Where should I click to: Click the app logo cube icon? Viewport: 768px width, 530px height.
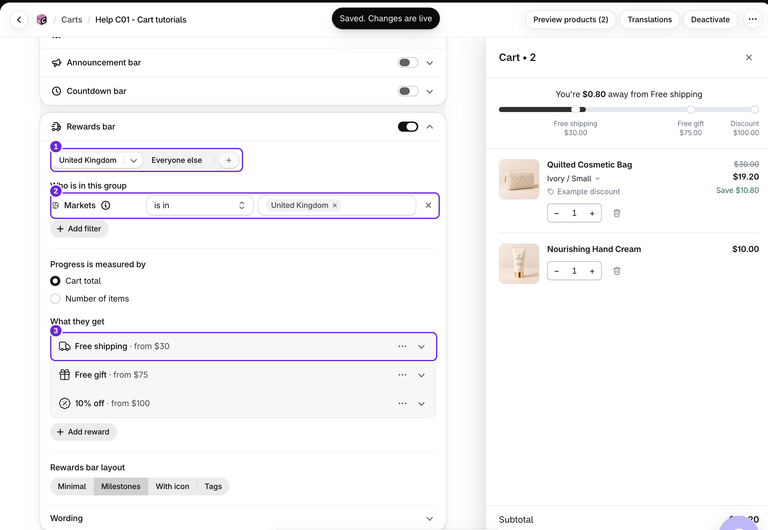(42, 20)
